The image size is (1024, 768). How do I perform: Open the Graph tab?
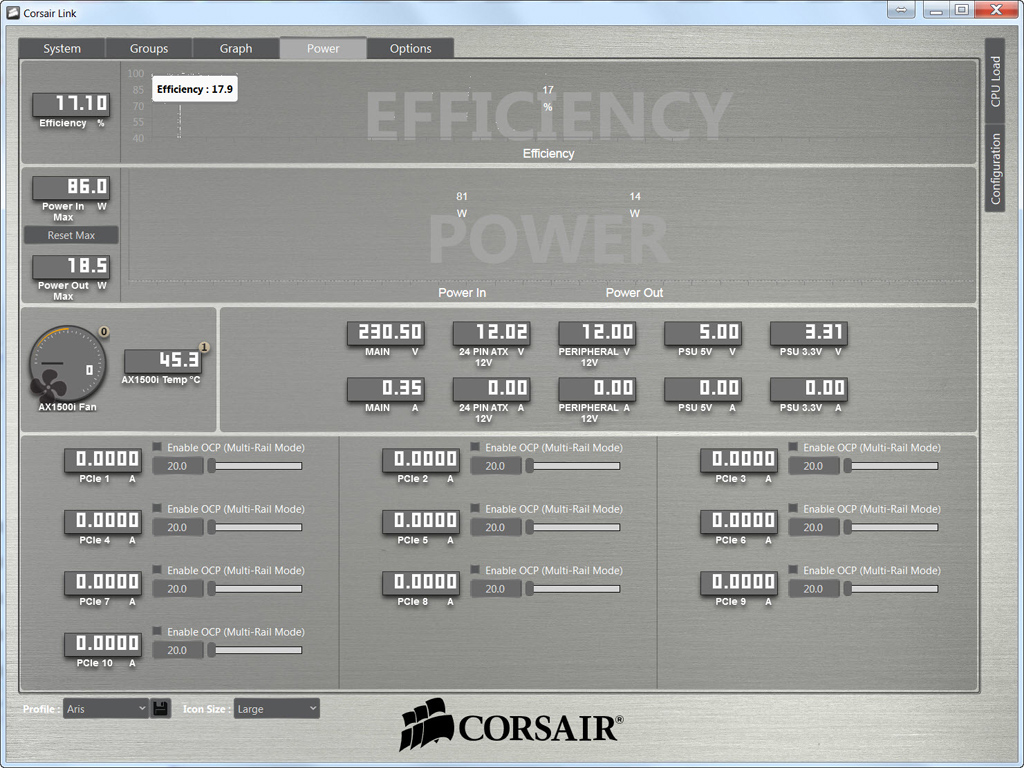click(x=236, y=48)
